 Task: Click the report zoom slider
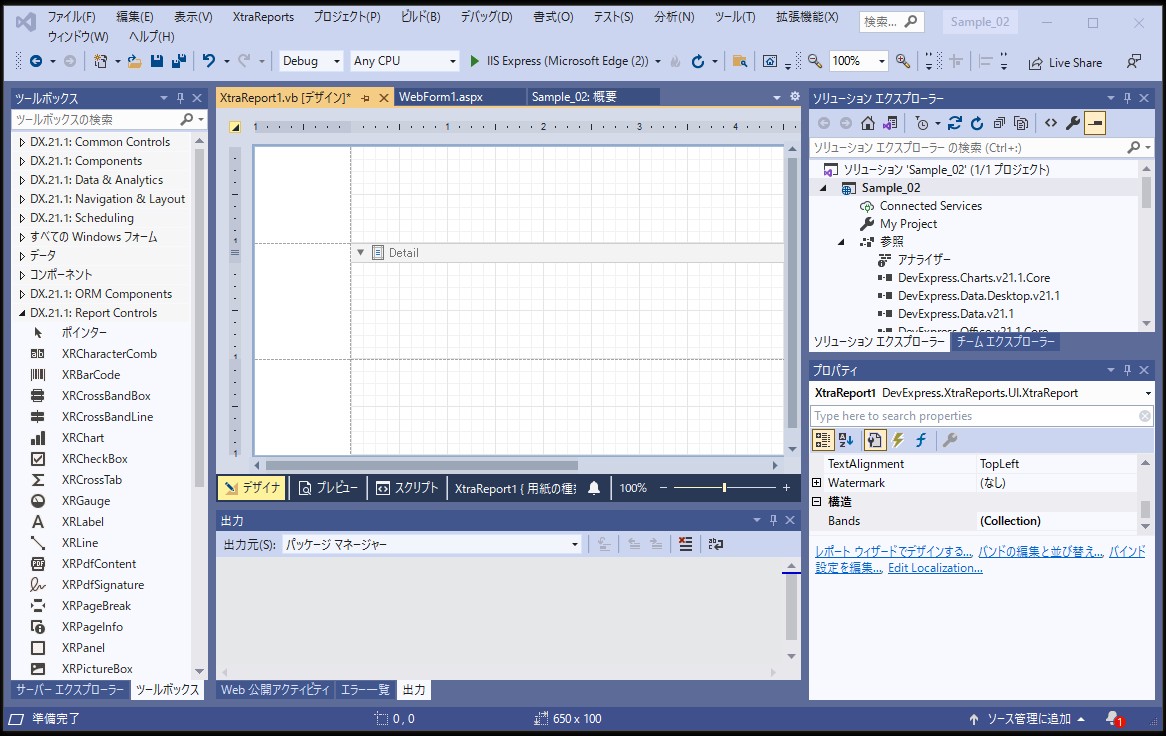[724, 488]
